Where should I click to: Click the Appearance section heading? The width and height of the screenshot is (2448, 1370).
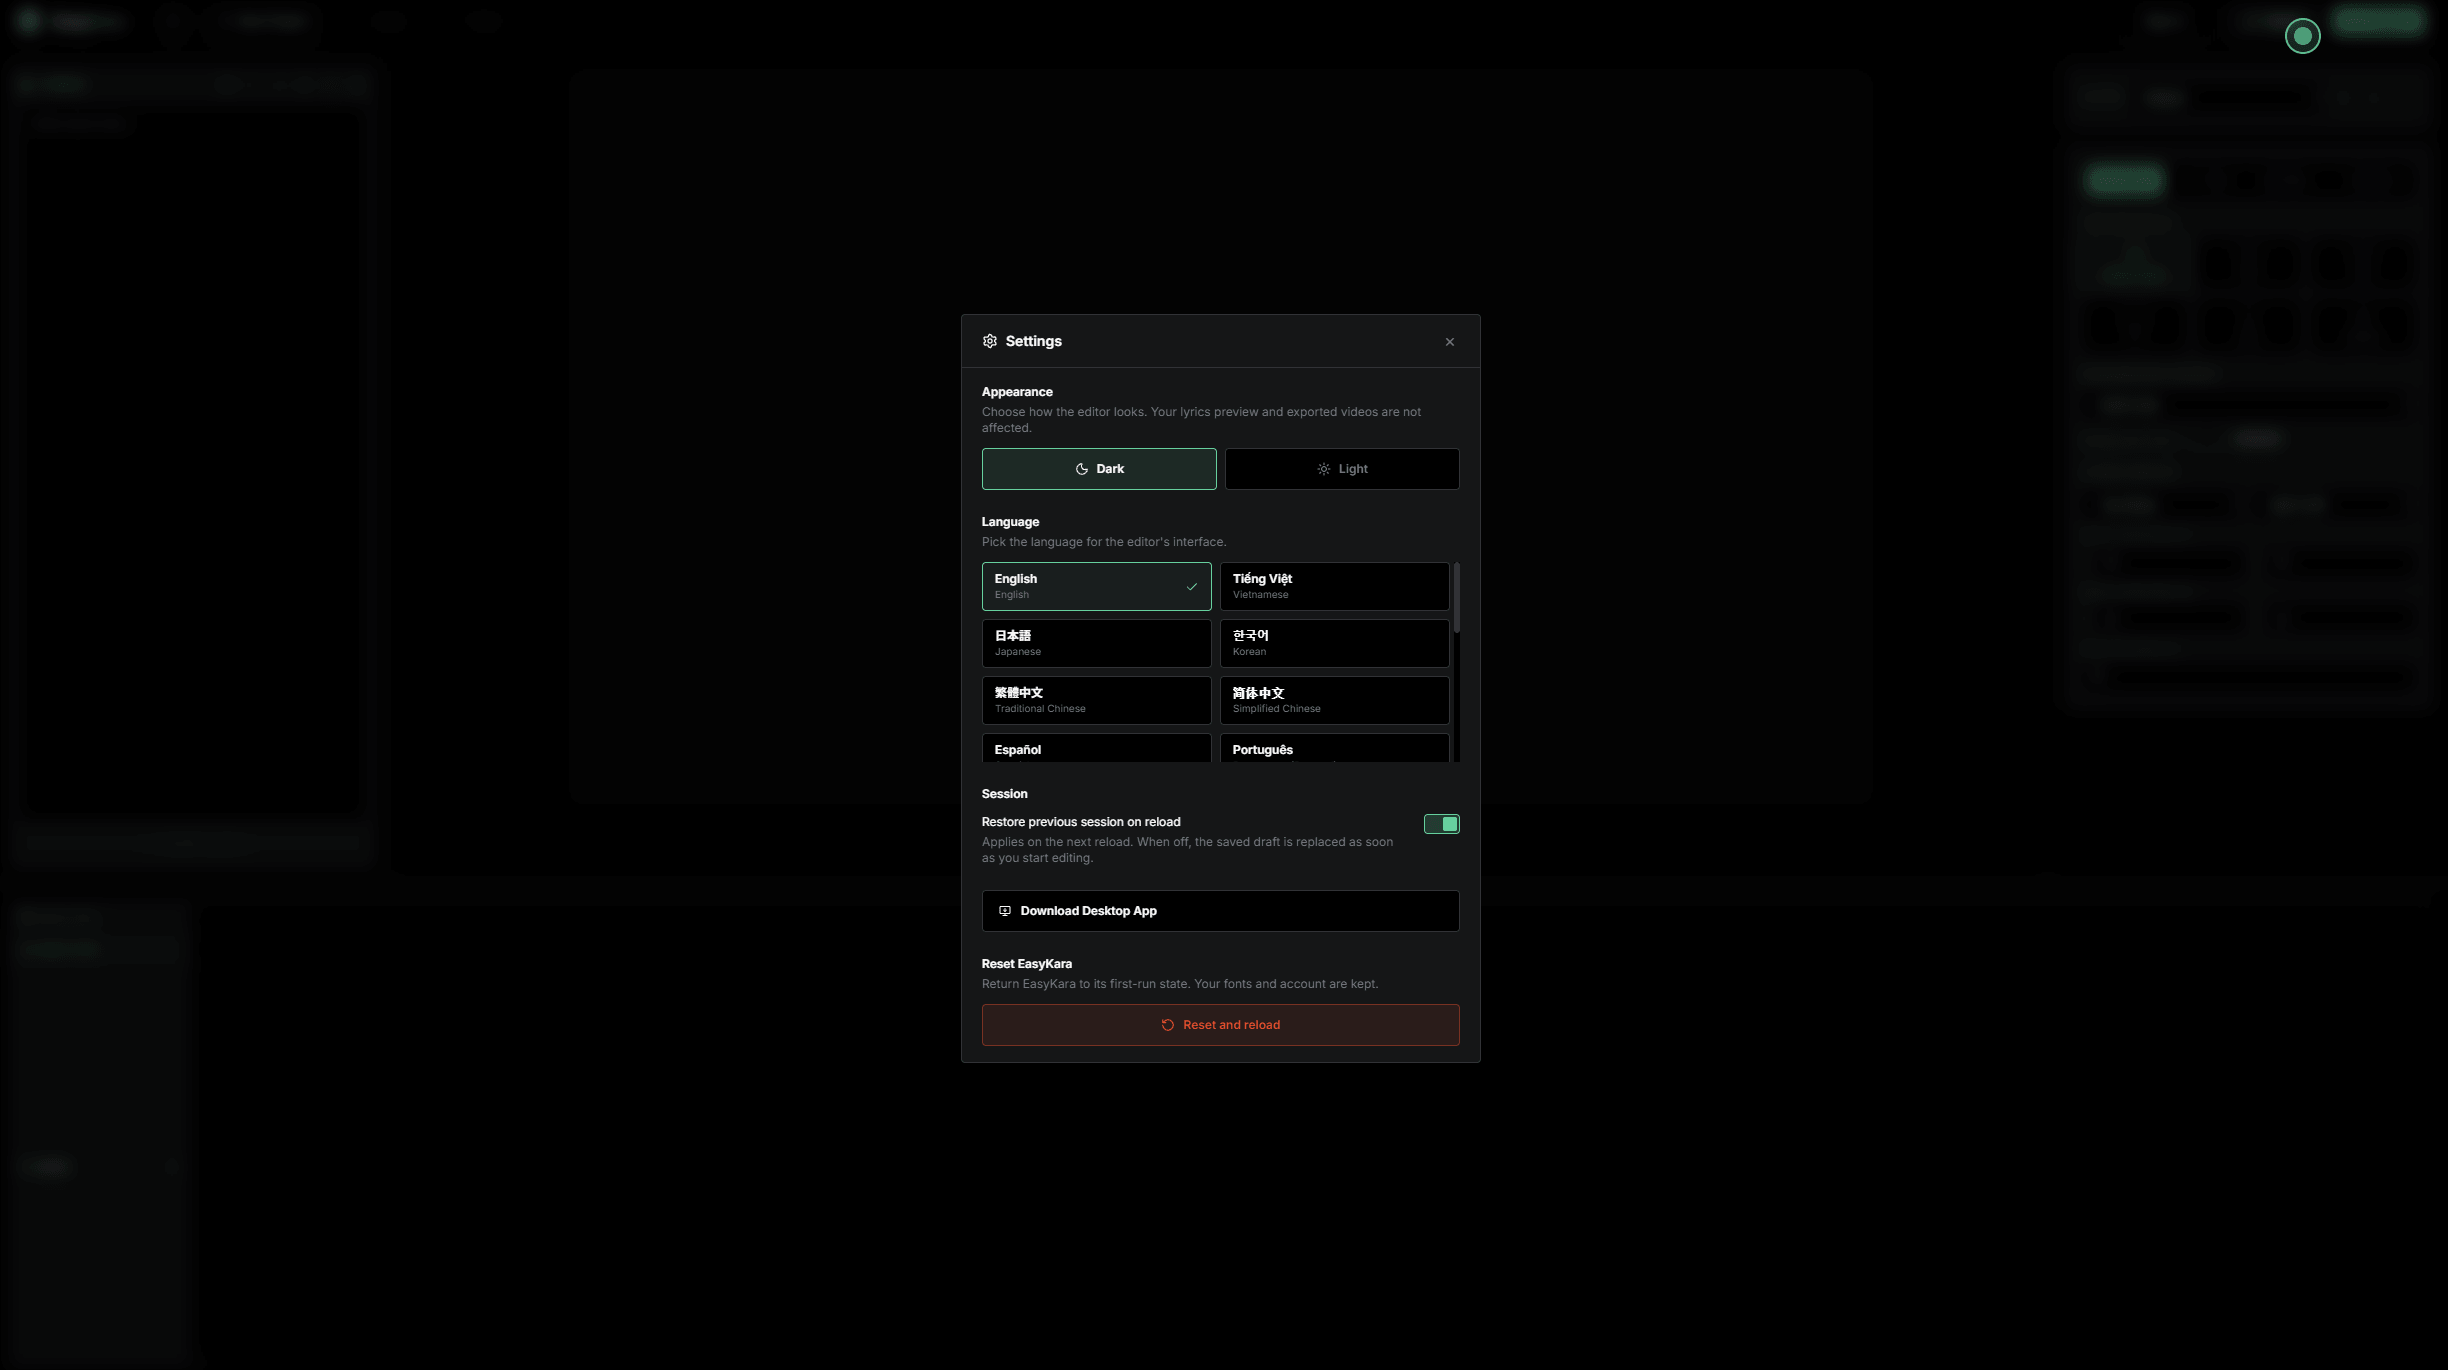[x=1017, y=392]
